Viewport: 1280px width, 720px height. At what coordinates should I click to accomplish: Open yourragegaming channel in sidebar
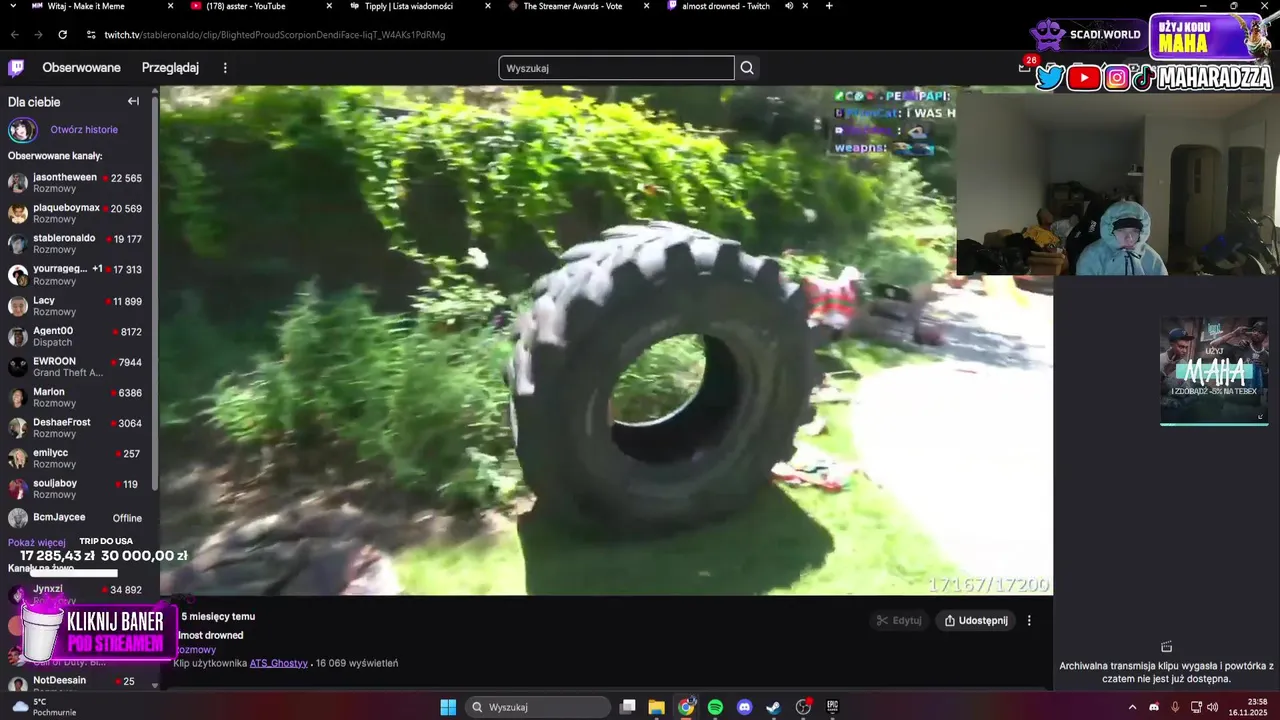point(76,275)
